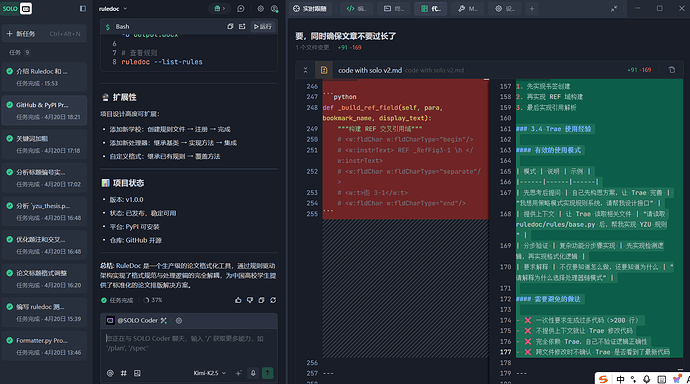Regenerate the assistant response
690x384 pixels.
pyautogui.click(x=273, y=300)
